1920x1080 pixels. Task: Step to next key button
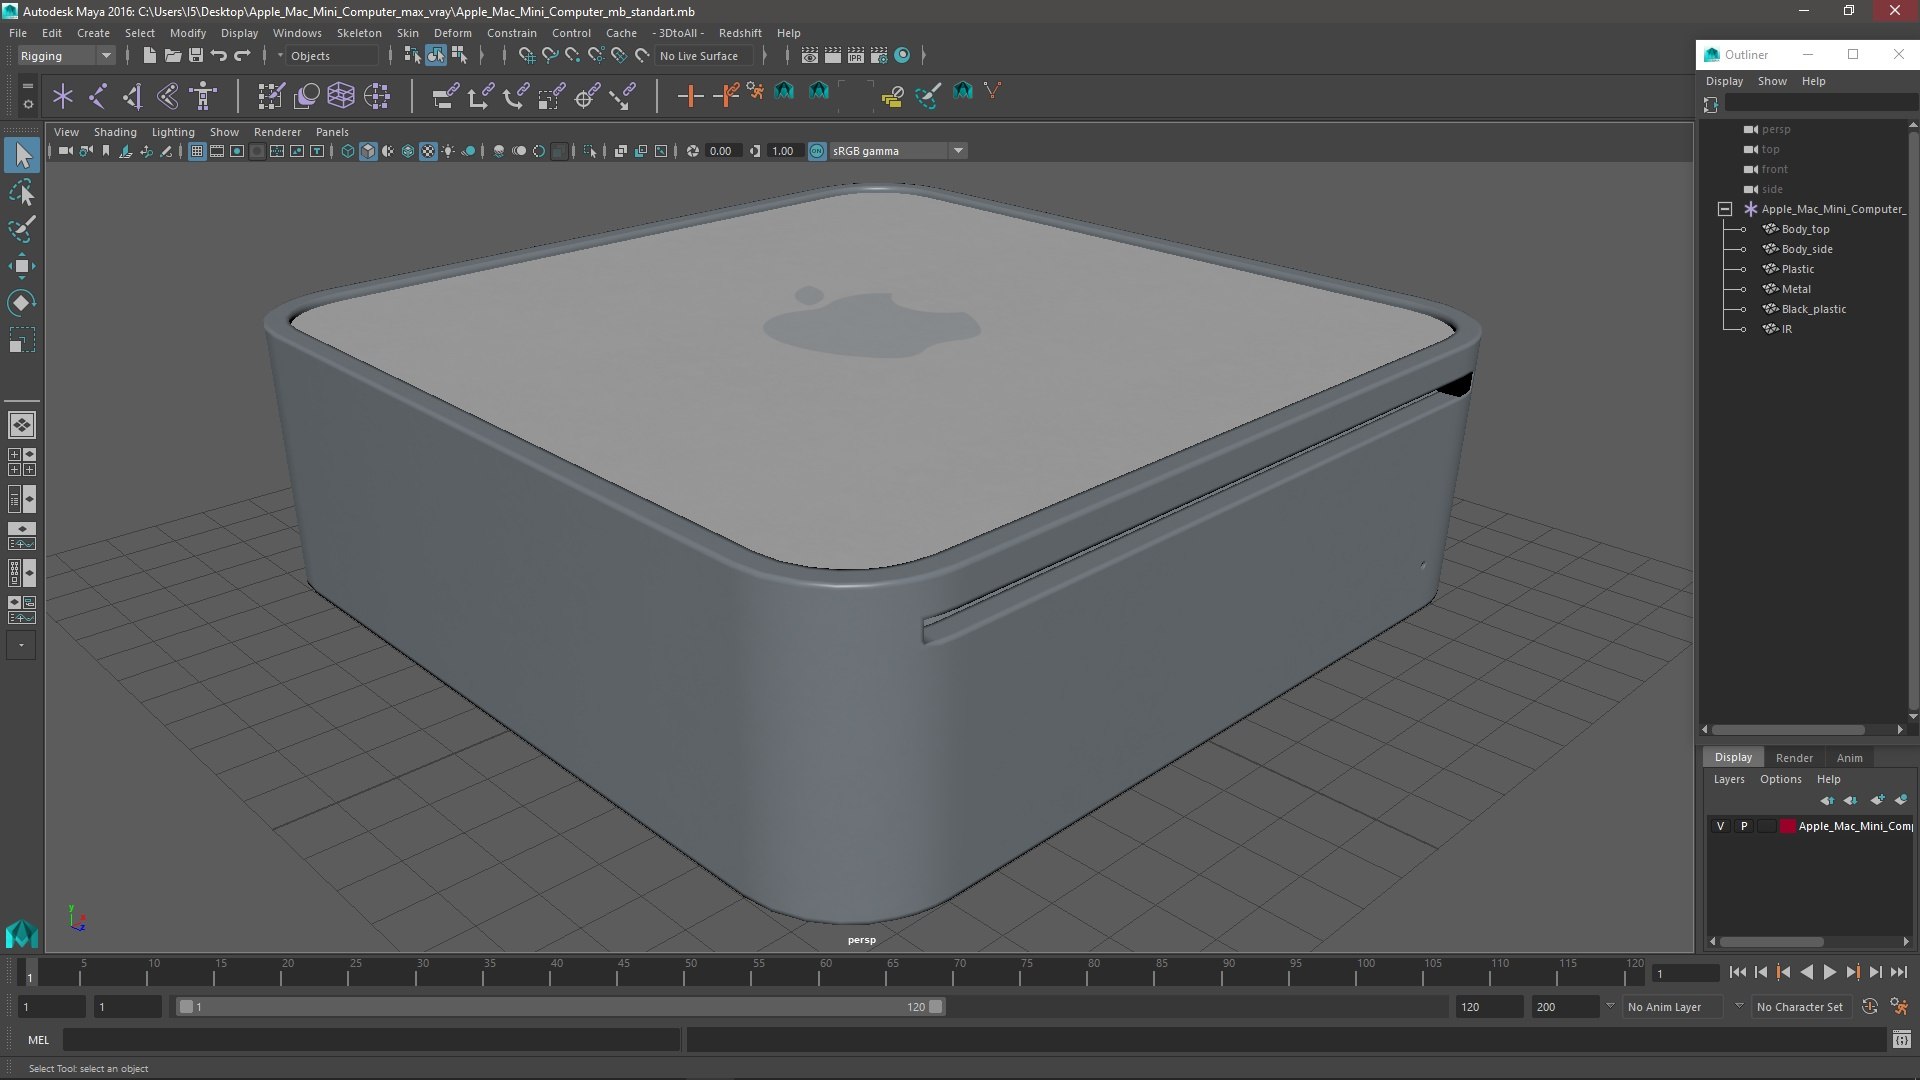(x=1853, y=972)
